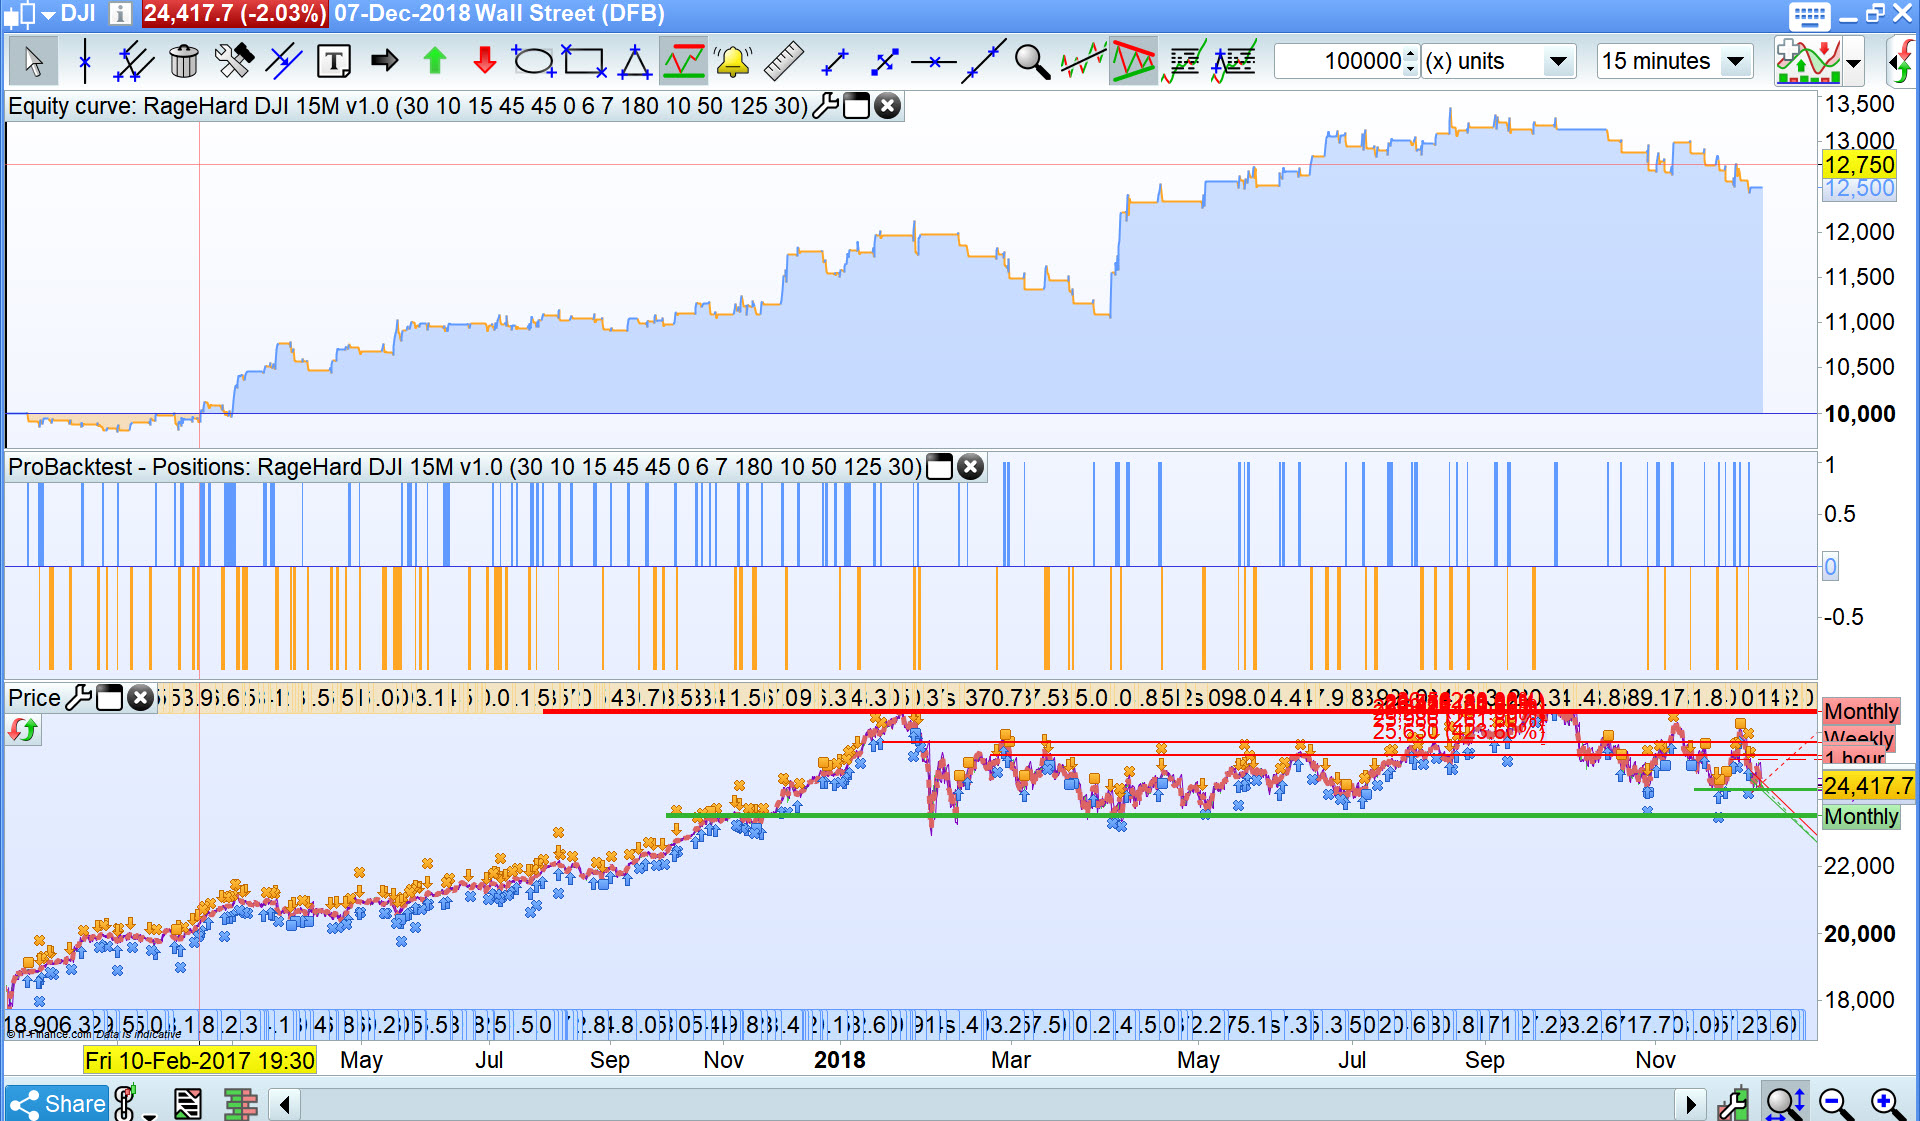Open the (x) units dropdown
Screen dimensions: 1920x1121
coord(1557,62)
